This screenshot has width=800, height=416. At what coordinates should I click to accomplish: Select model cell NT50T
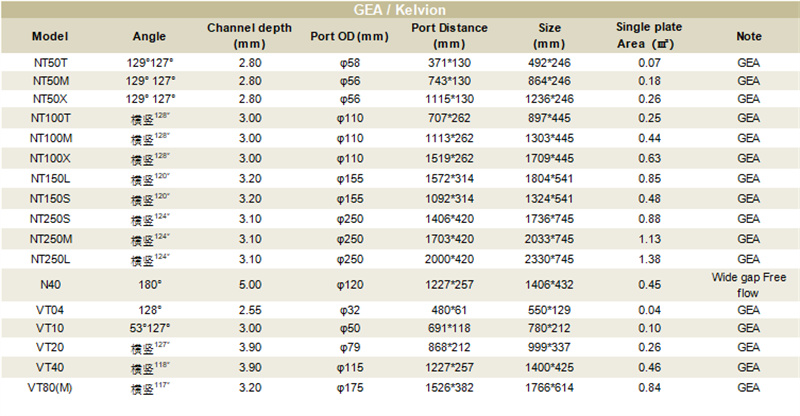pyautogui.click(x=50, y=63)
